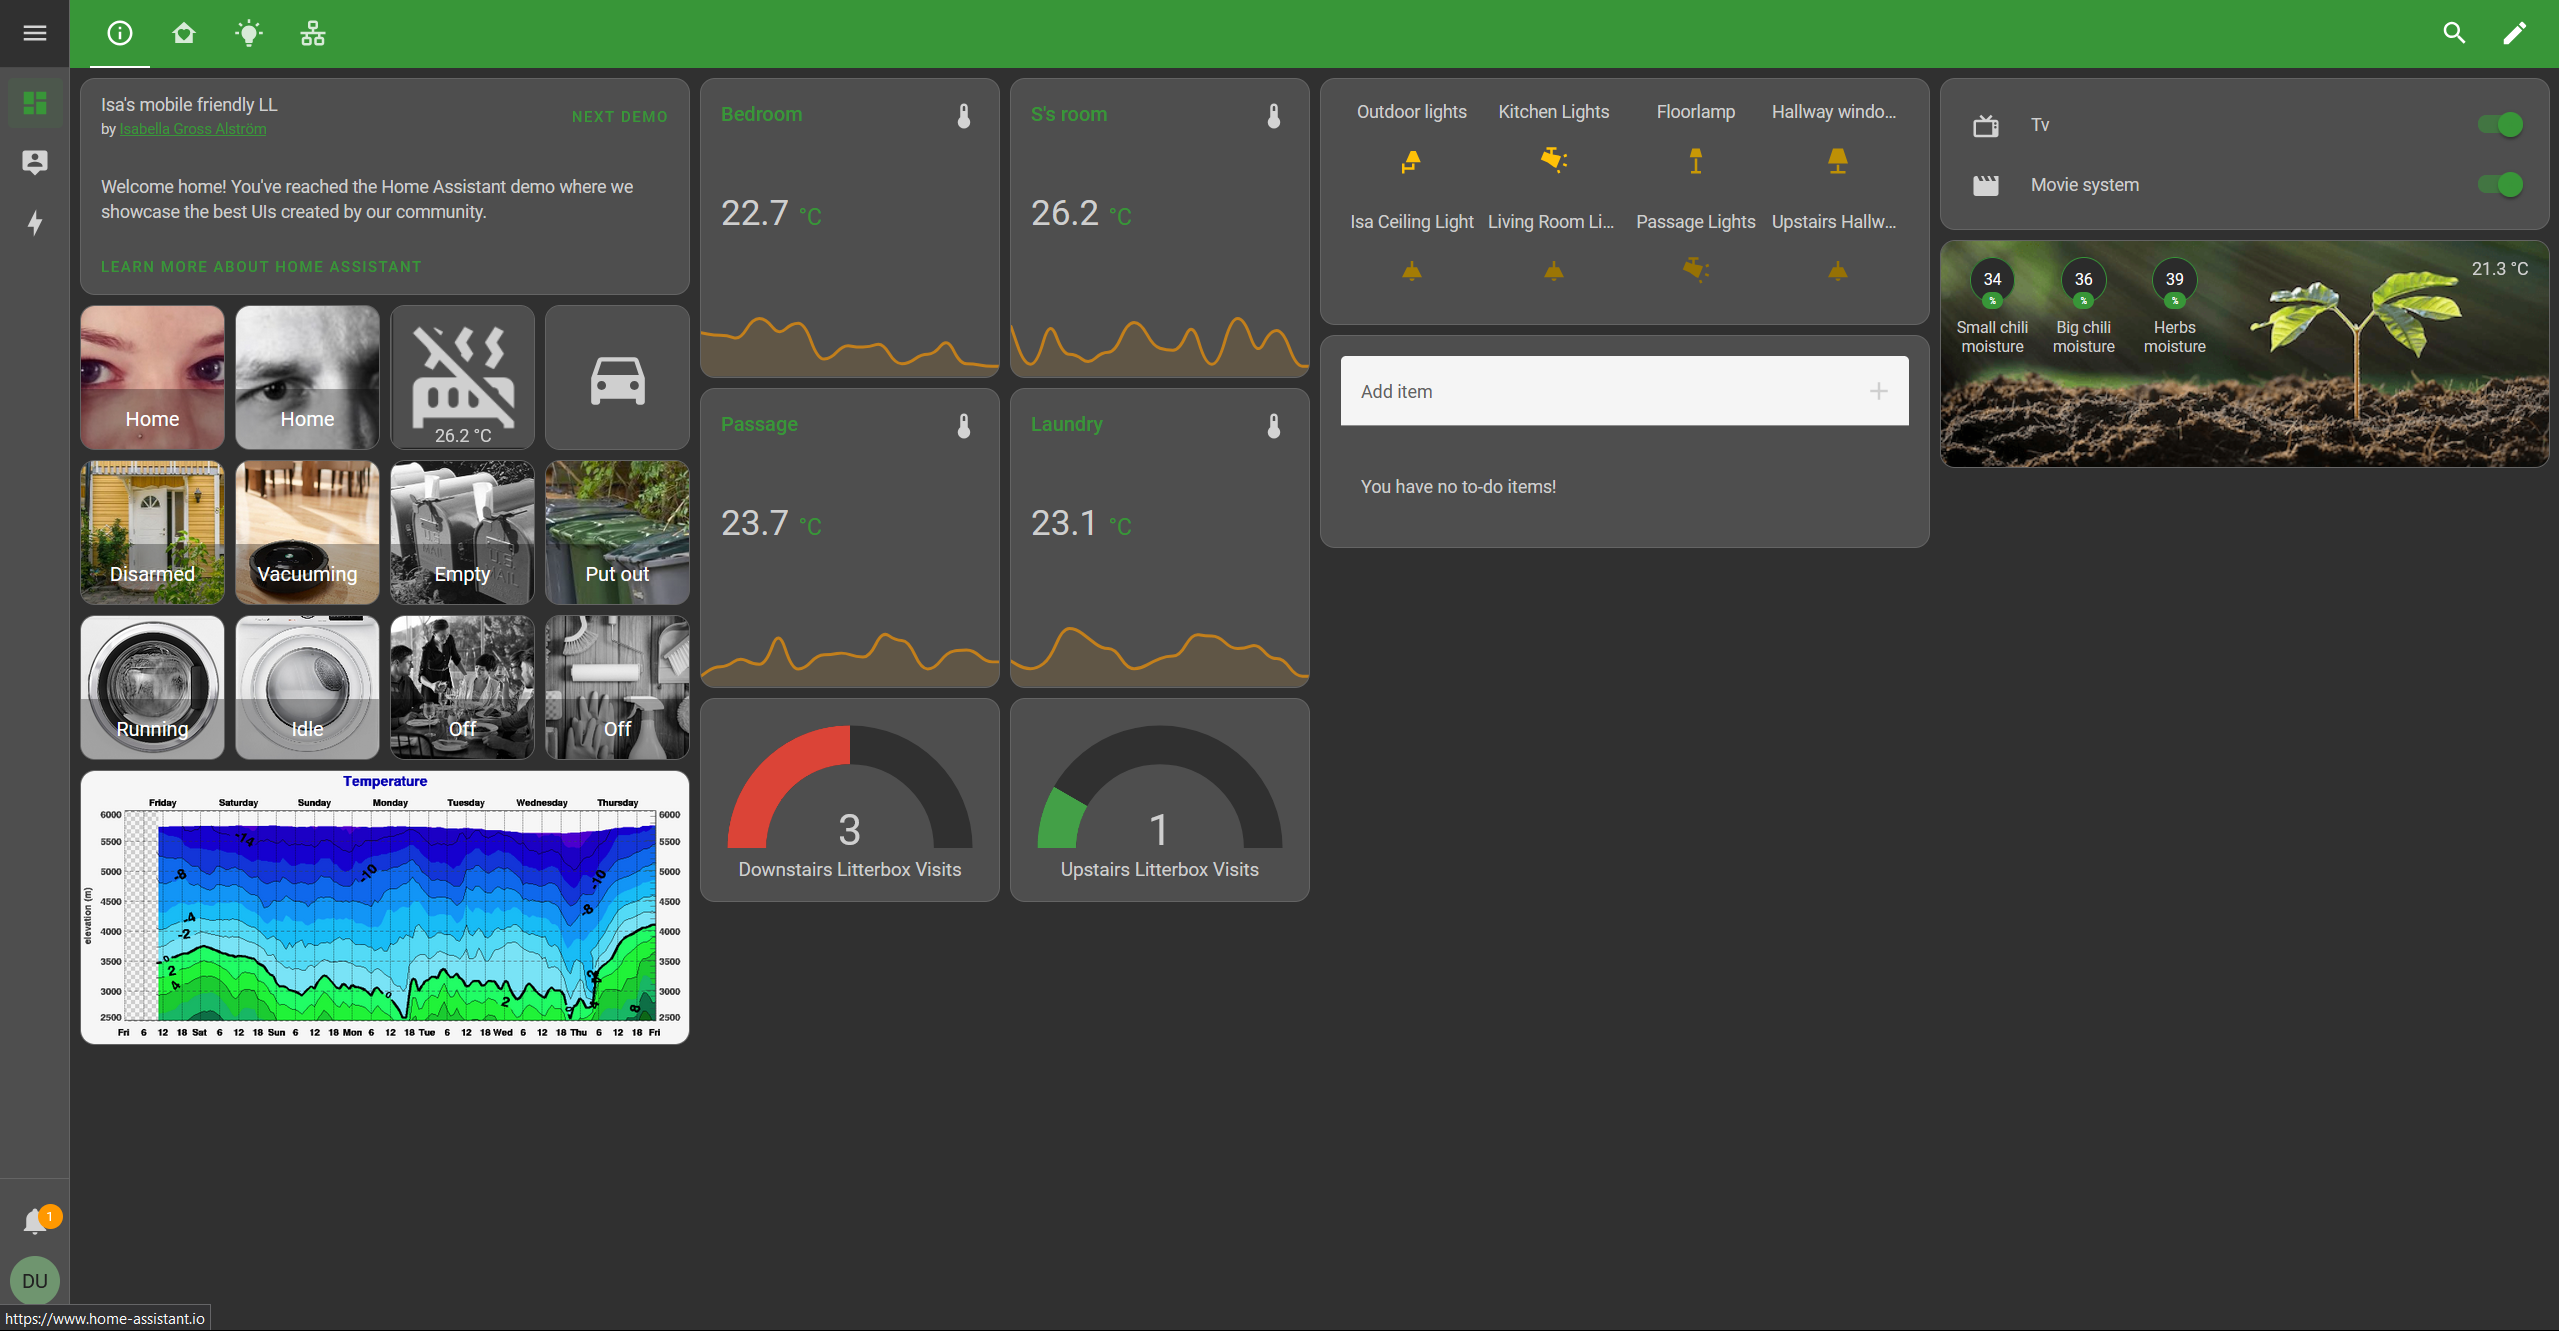
Task: Open the lightbulb lights tab
Action: coord(248,33)
